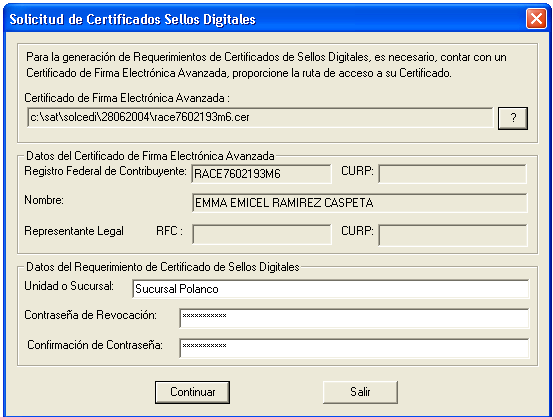
Task: Close the Solicitud de Certificados dialog
Action: pos(536,18)
